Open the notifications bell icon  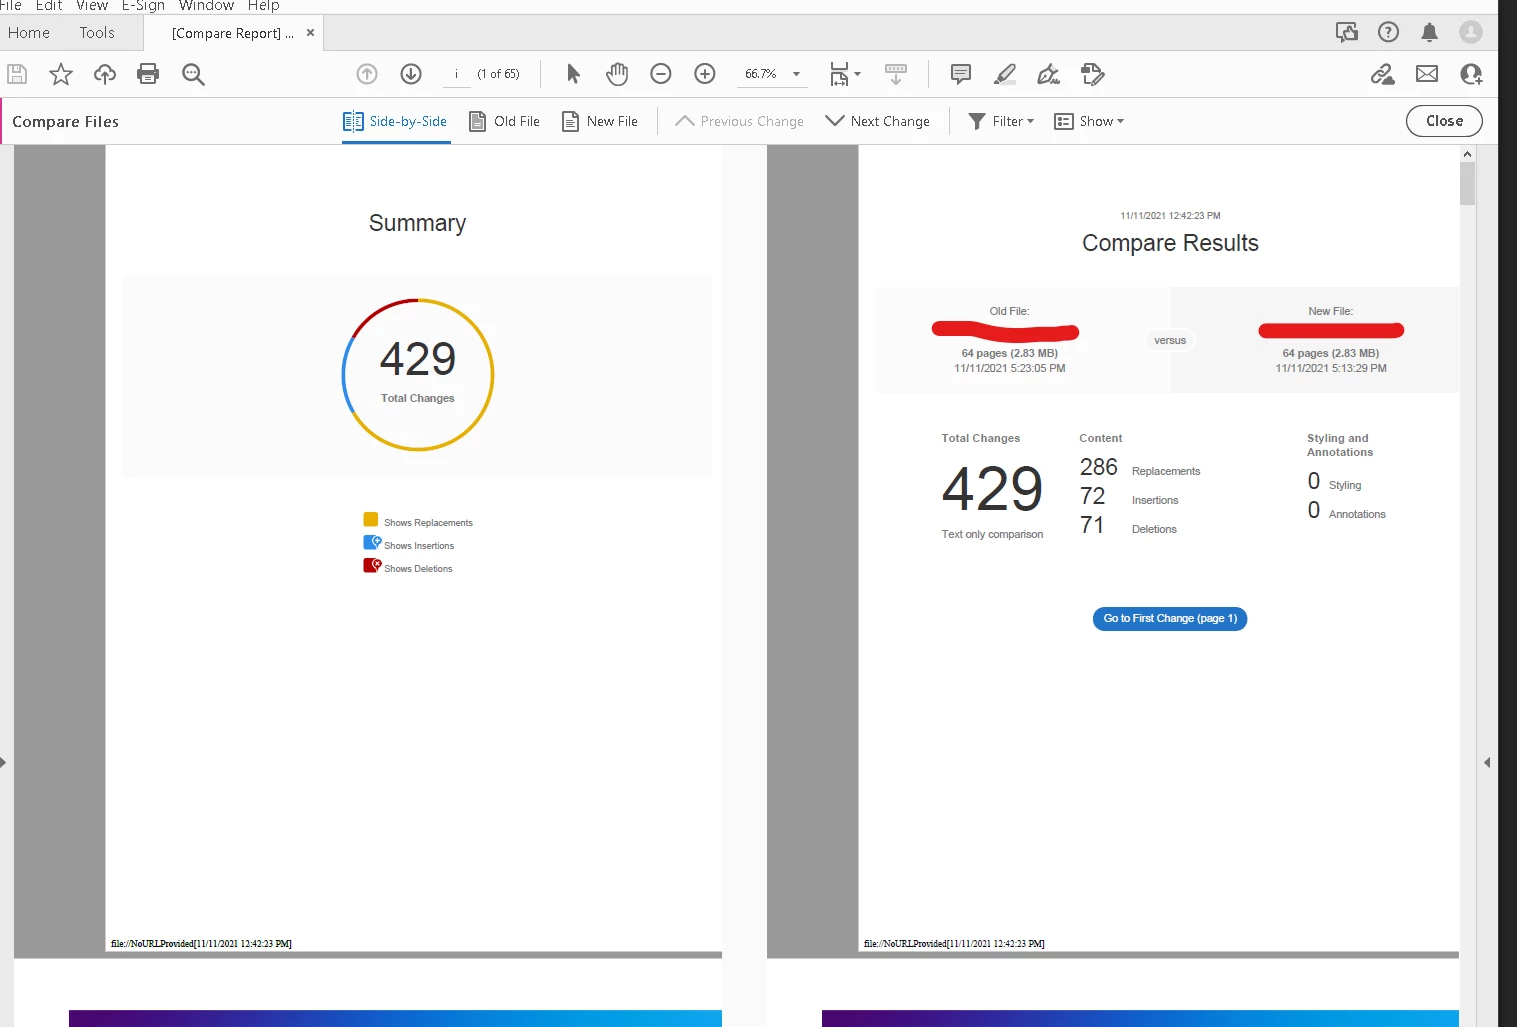[x=1430, y=32]
